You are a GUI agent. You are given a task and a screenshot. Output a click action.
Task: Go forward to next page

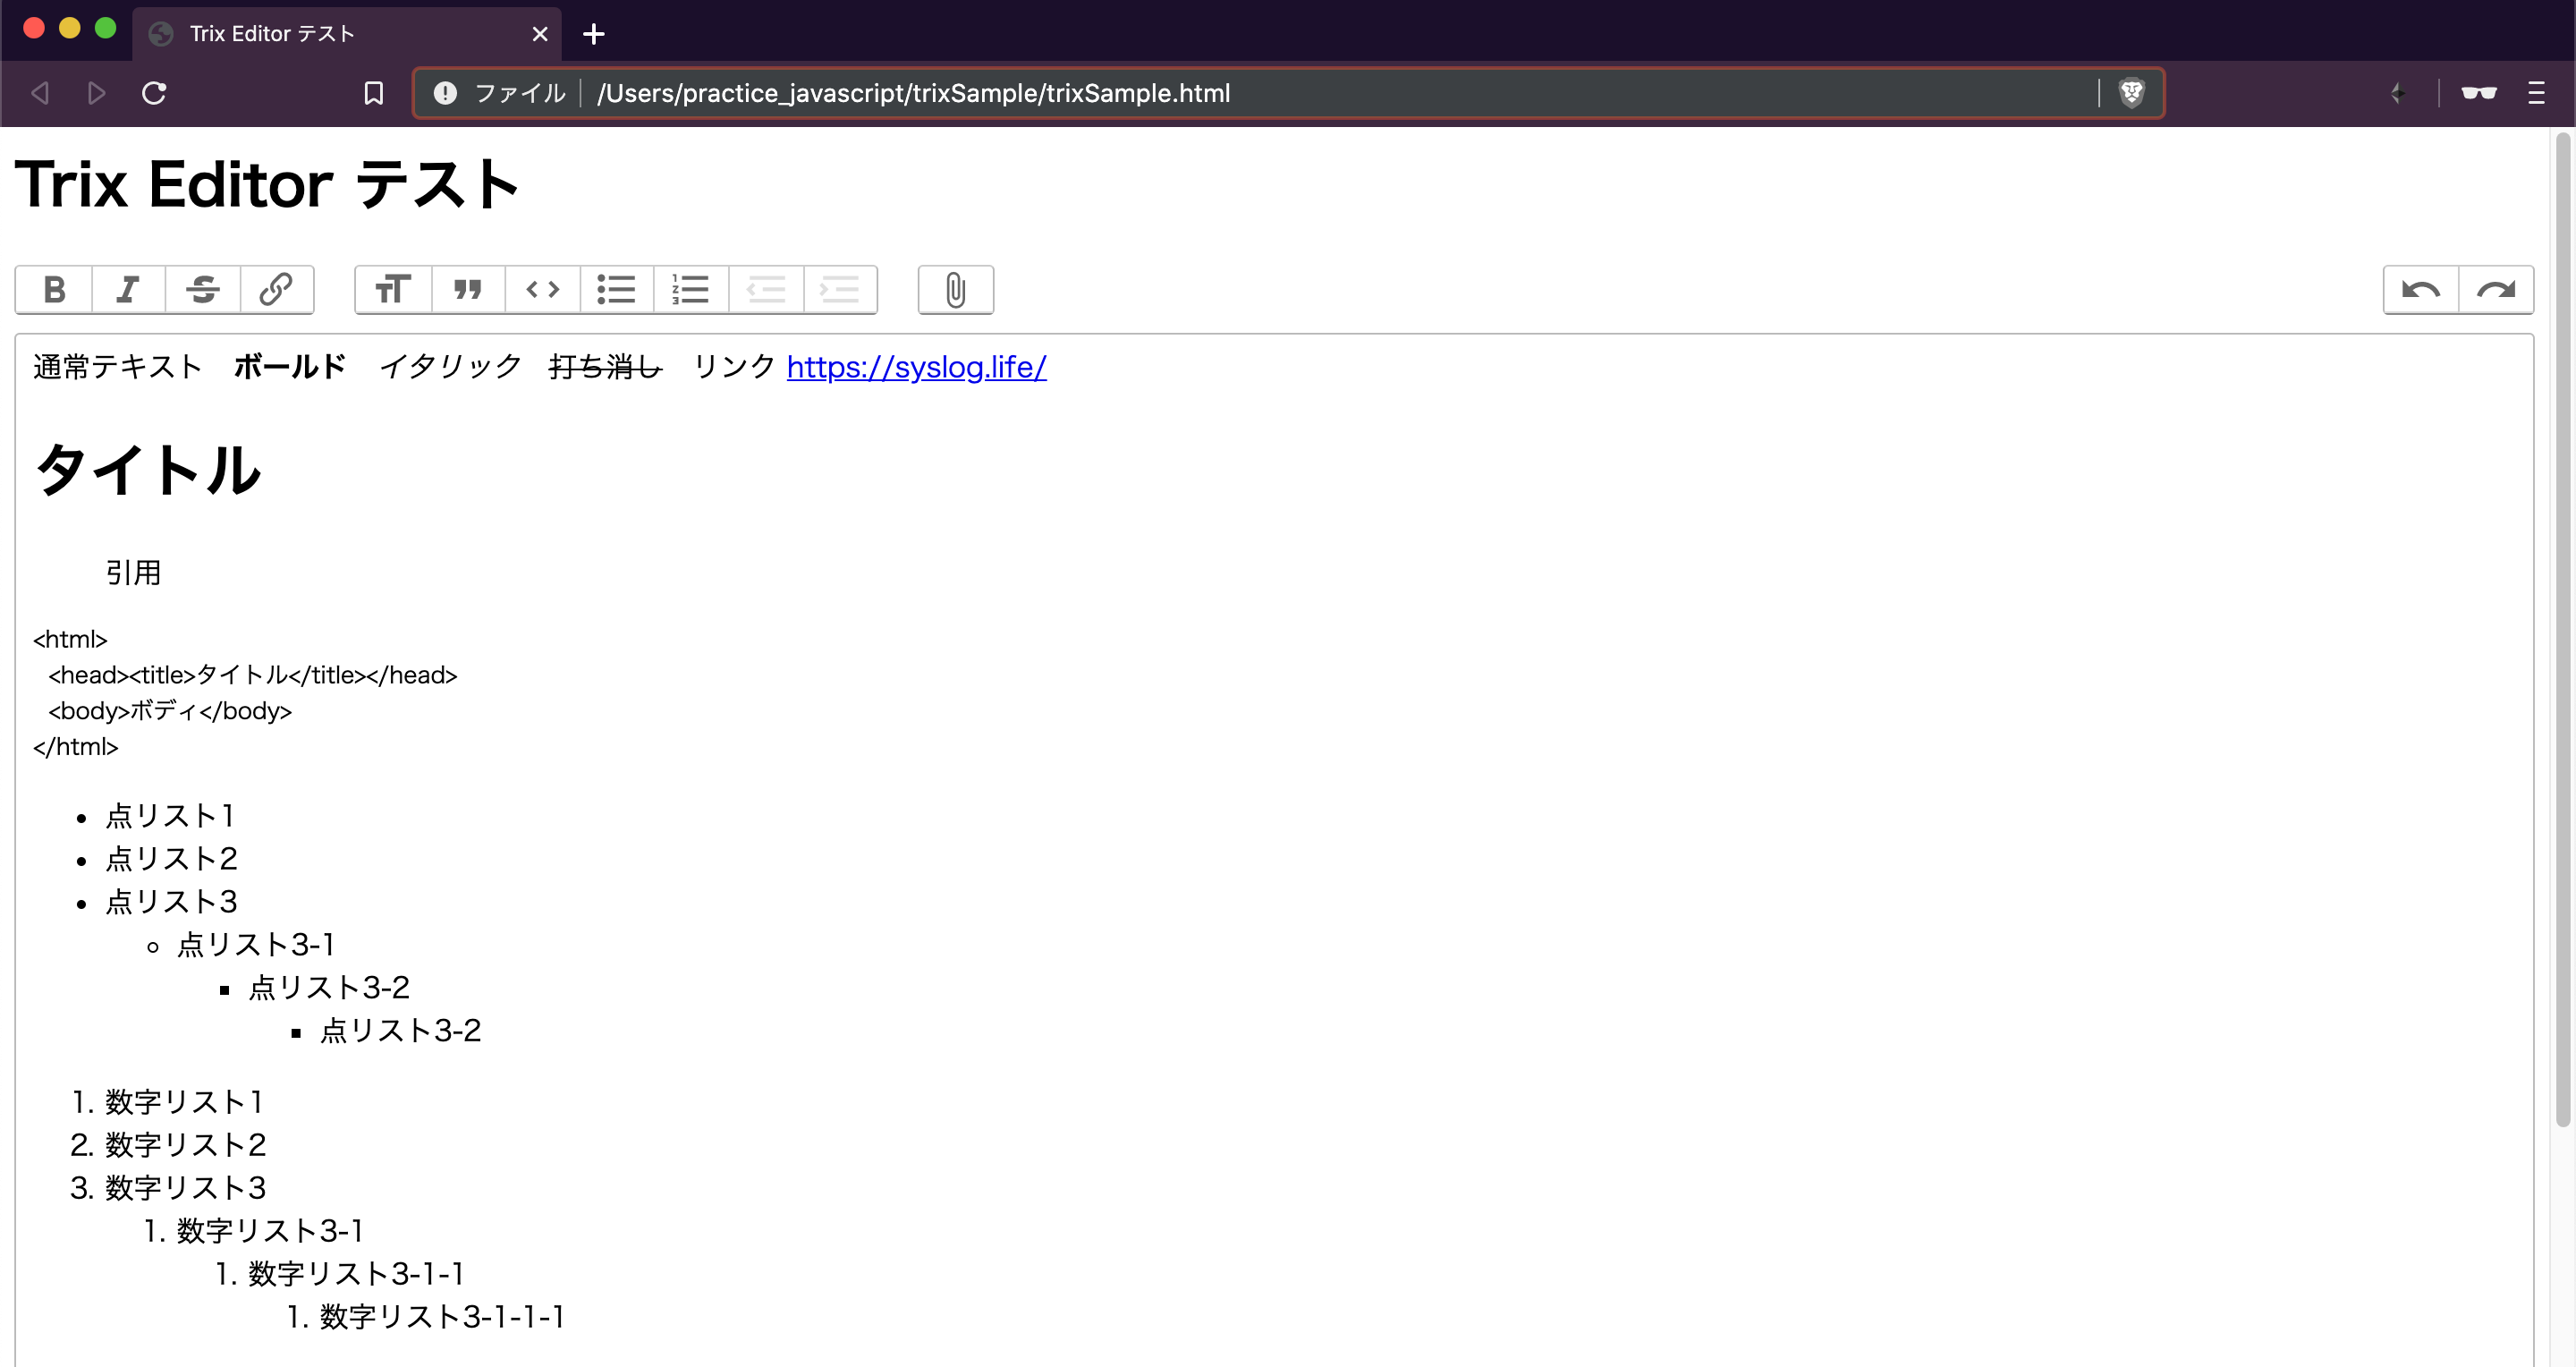[96, 93]
